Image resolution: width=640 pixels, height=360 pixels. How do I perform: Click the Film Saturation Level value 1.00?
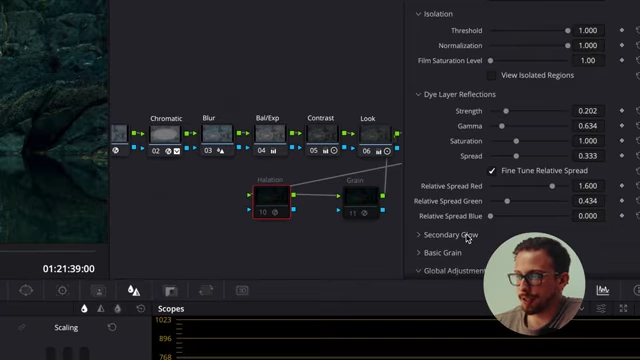[x=588, y=60]
